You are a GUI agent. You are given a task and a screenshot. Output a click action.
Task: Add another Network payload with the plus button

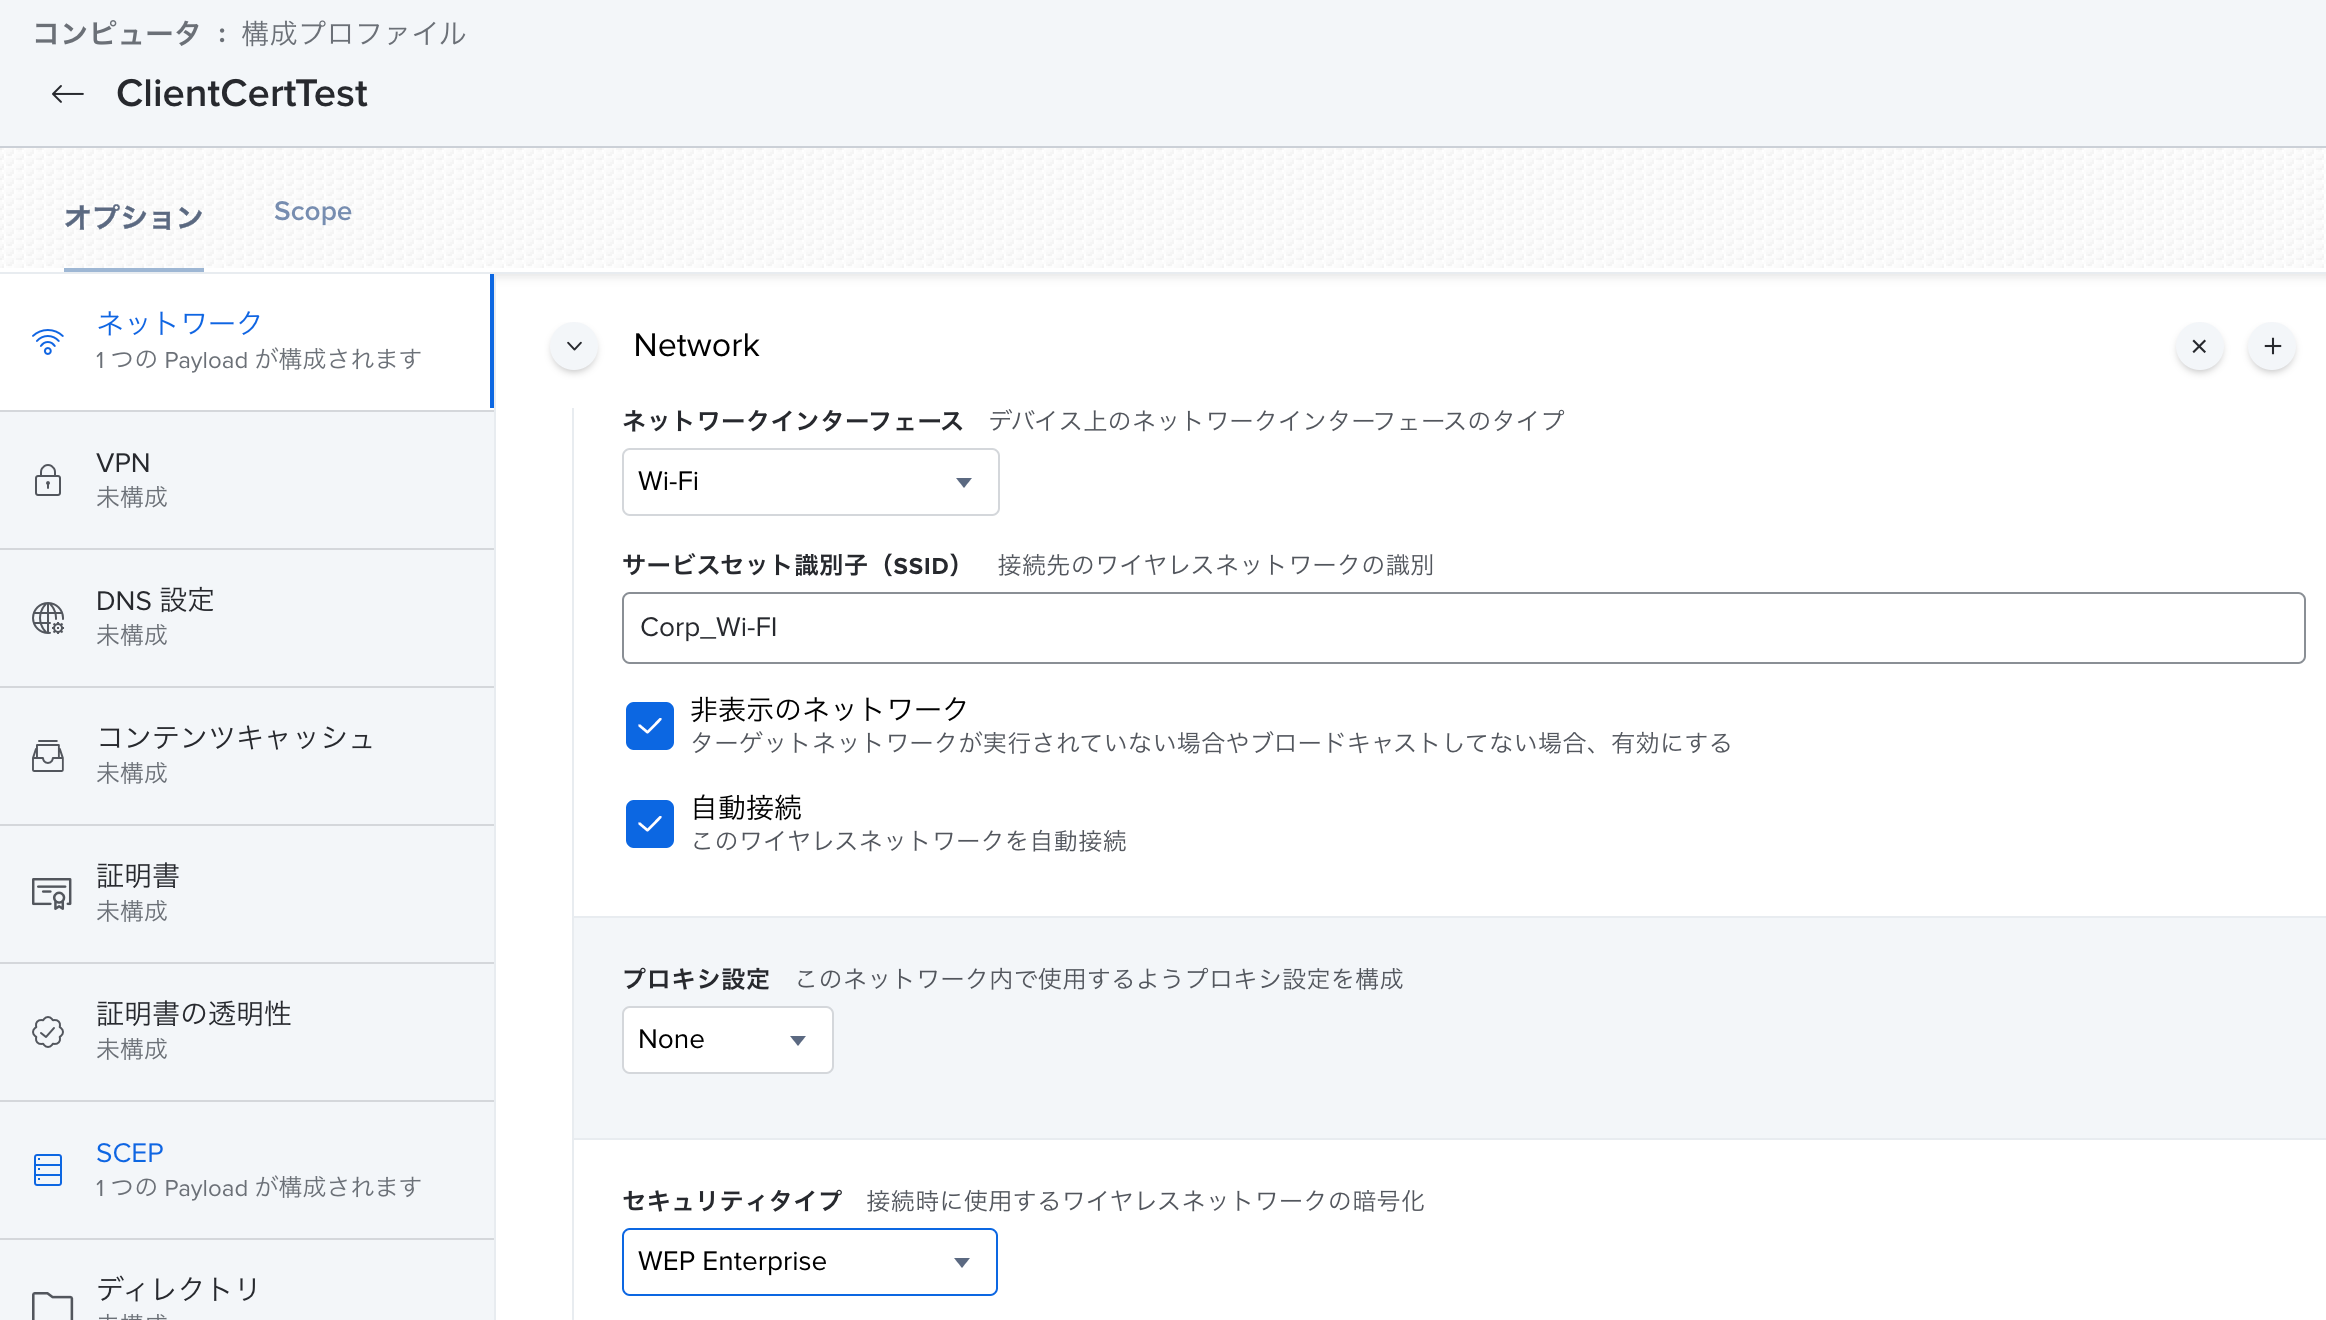point(2272,347)
